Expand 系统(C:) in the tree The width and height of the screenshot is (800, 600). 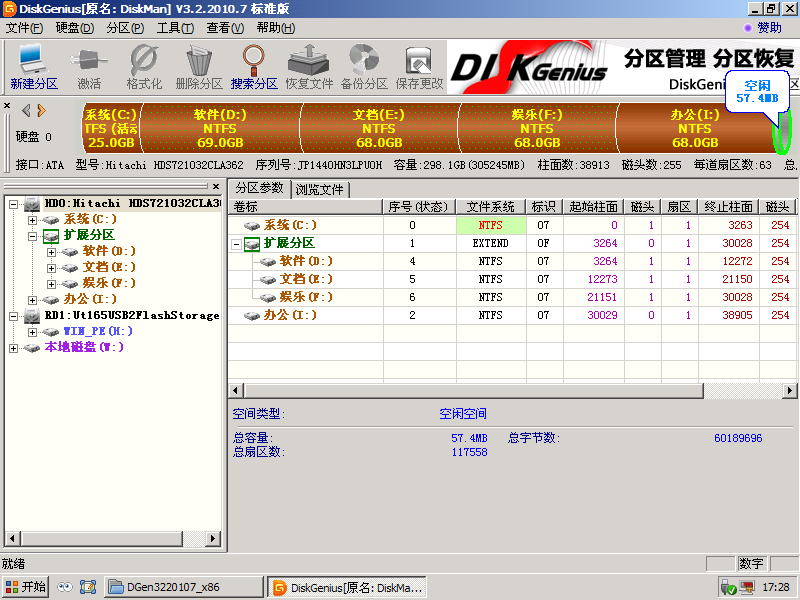[x=32, y=220]
